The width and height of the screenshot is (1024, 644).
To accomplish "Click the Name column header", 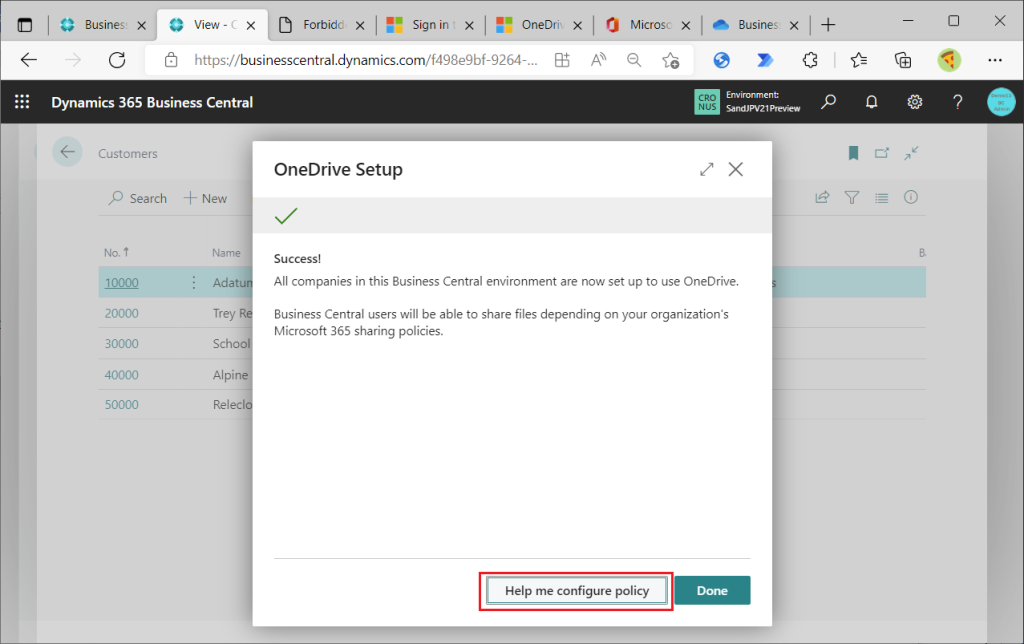I will coord(226,253).
